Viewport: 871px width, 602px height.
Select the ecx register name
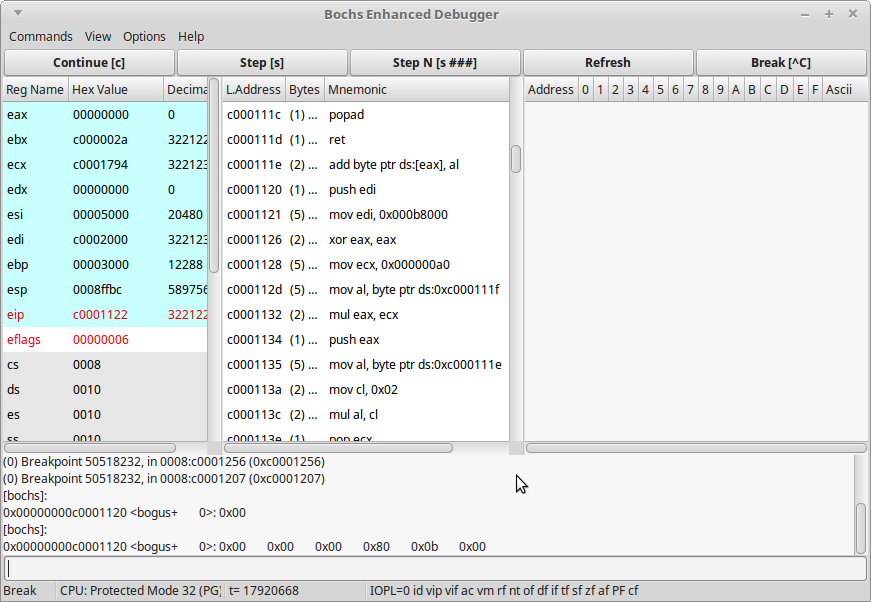pos(17,164)
